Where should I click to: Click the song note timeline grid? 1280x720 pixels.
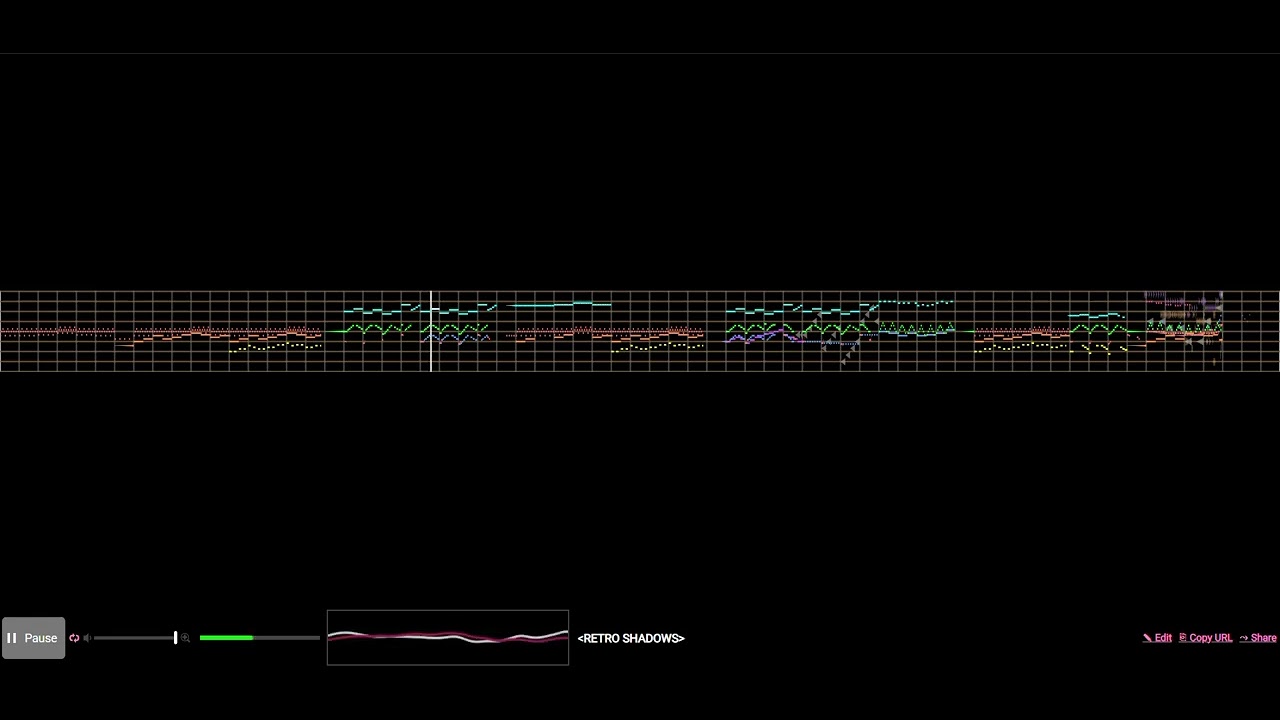point(640,331)
